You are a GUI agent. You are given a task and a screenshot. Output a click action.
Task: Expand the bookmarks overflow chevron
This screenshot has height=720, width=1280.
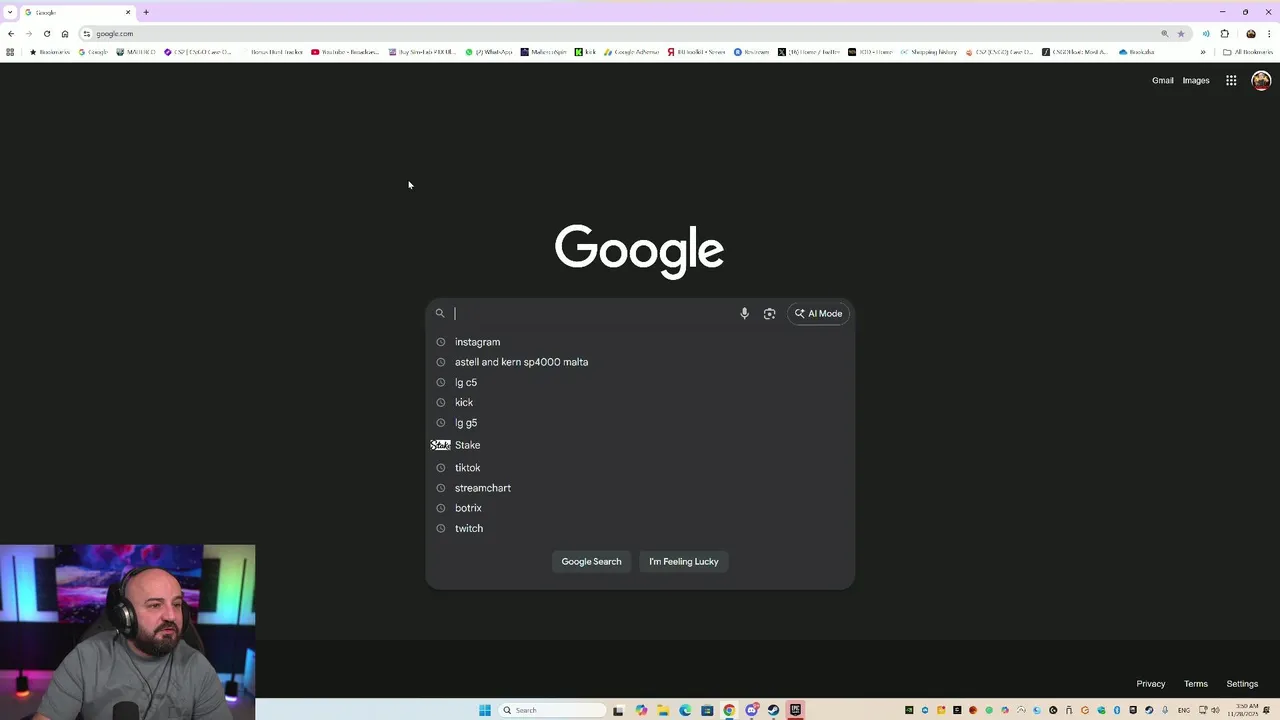coord(1203,52)
